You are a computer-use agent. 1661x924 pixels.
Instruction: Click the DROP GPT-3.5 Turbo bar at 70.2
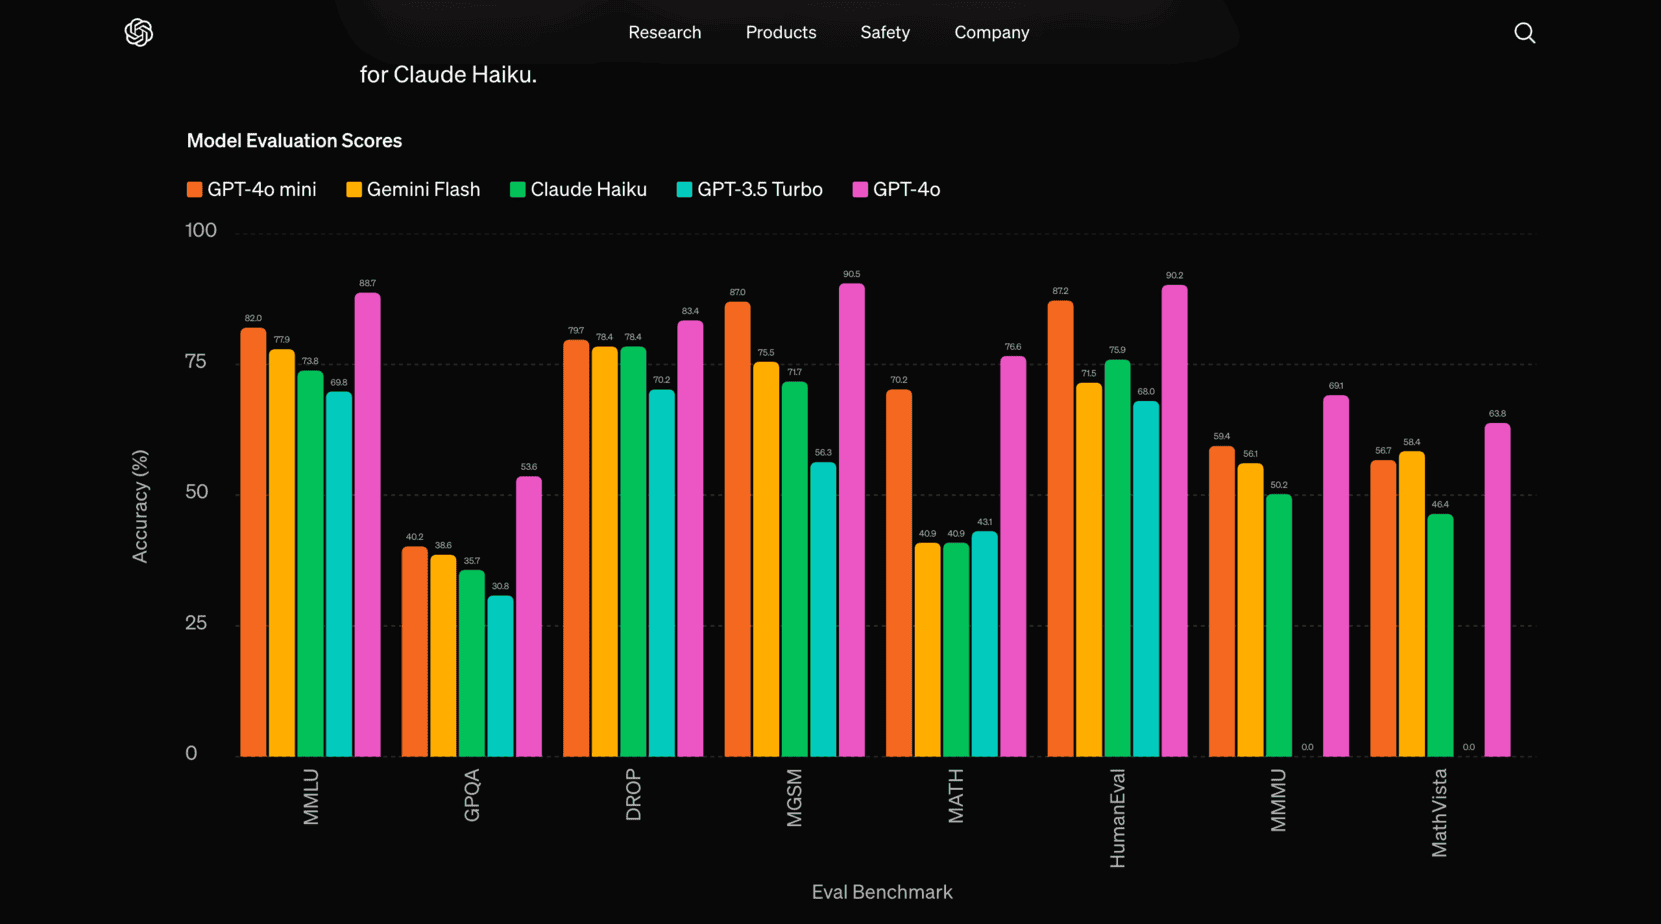[662, 573]
